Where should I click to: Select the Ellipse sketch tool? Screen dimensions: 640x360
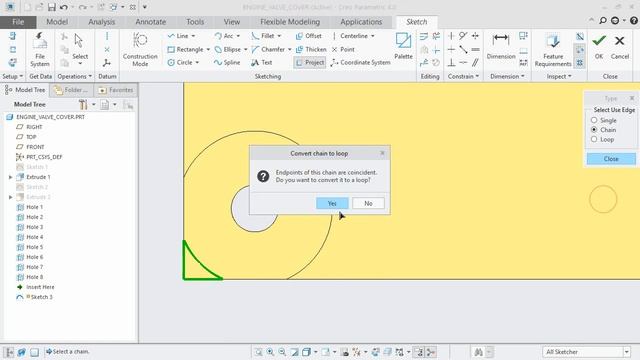(227, 49)
